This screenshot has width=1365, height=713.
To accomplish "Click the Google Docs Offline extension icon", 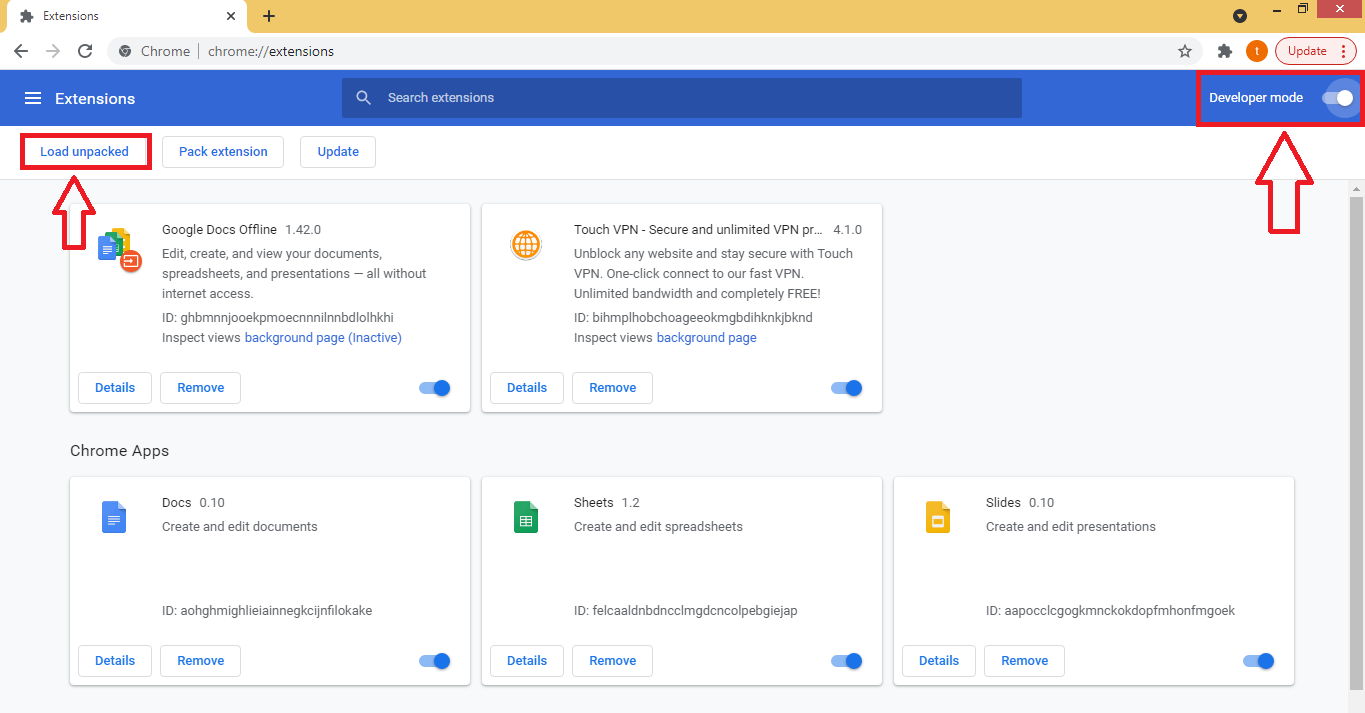I will point(119,250).
